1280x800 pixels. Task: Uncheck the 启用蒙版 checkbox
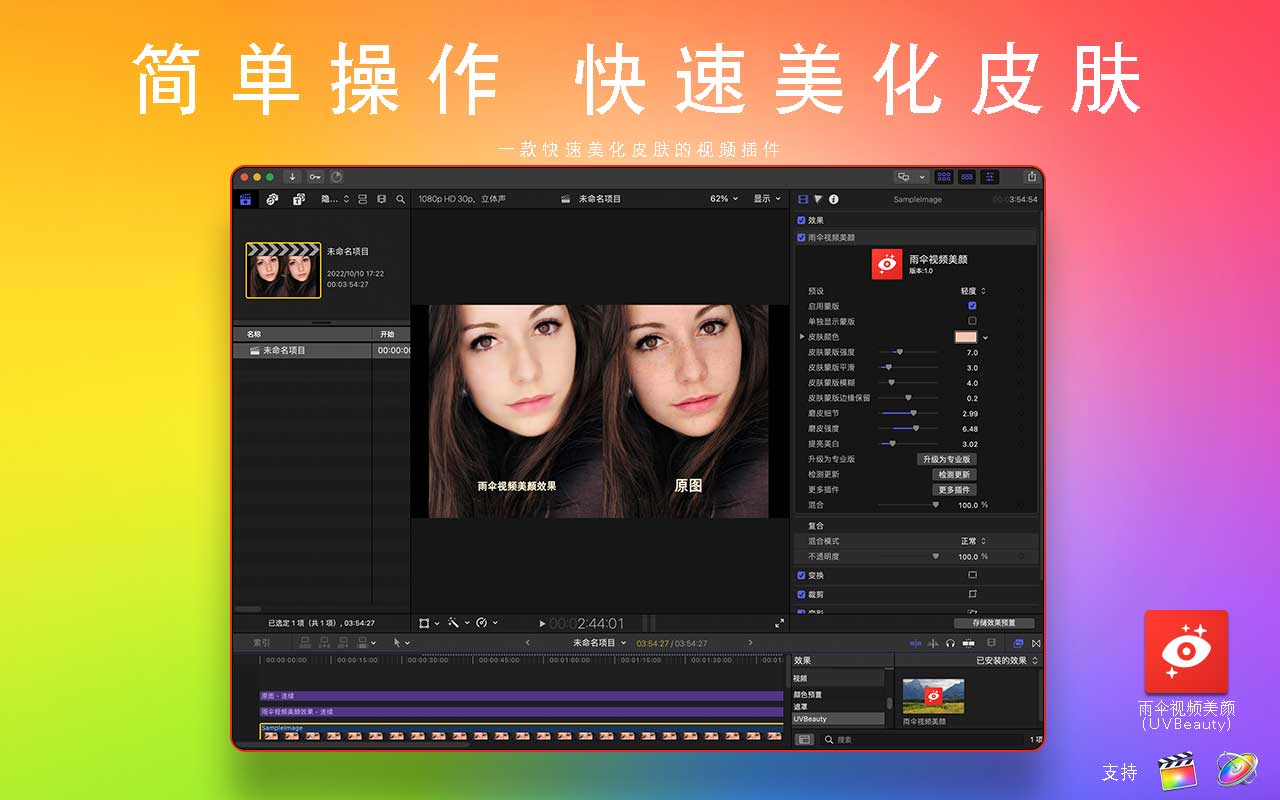pyautogui.click(x=972, y=306)
